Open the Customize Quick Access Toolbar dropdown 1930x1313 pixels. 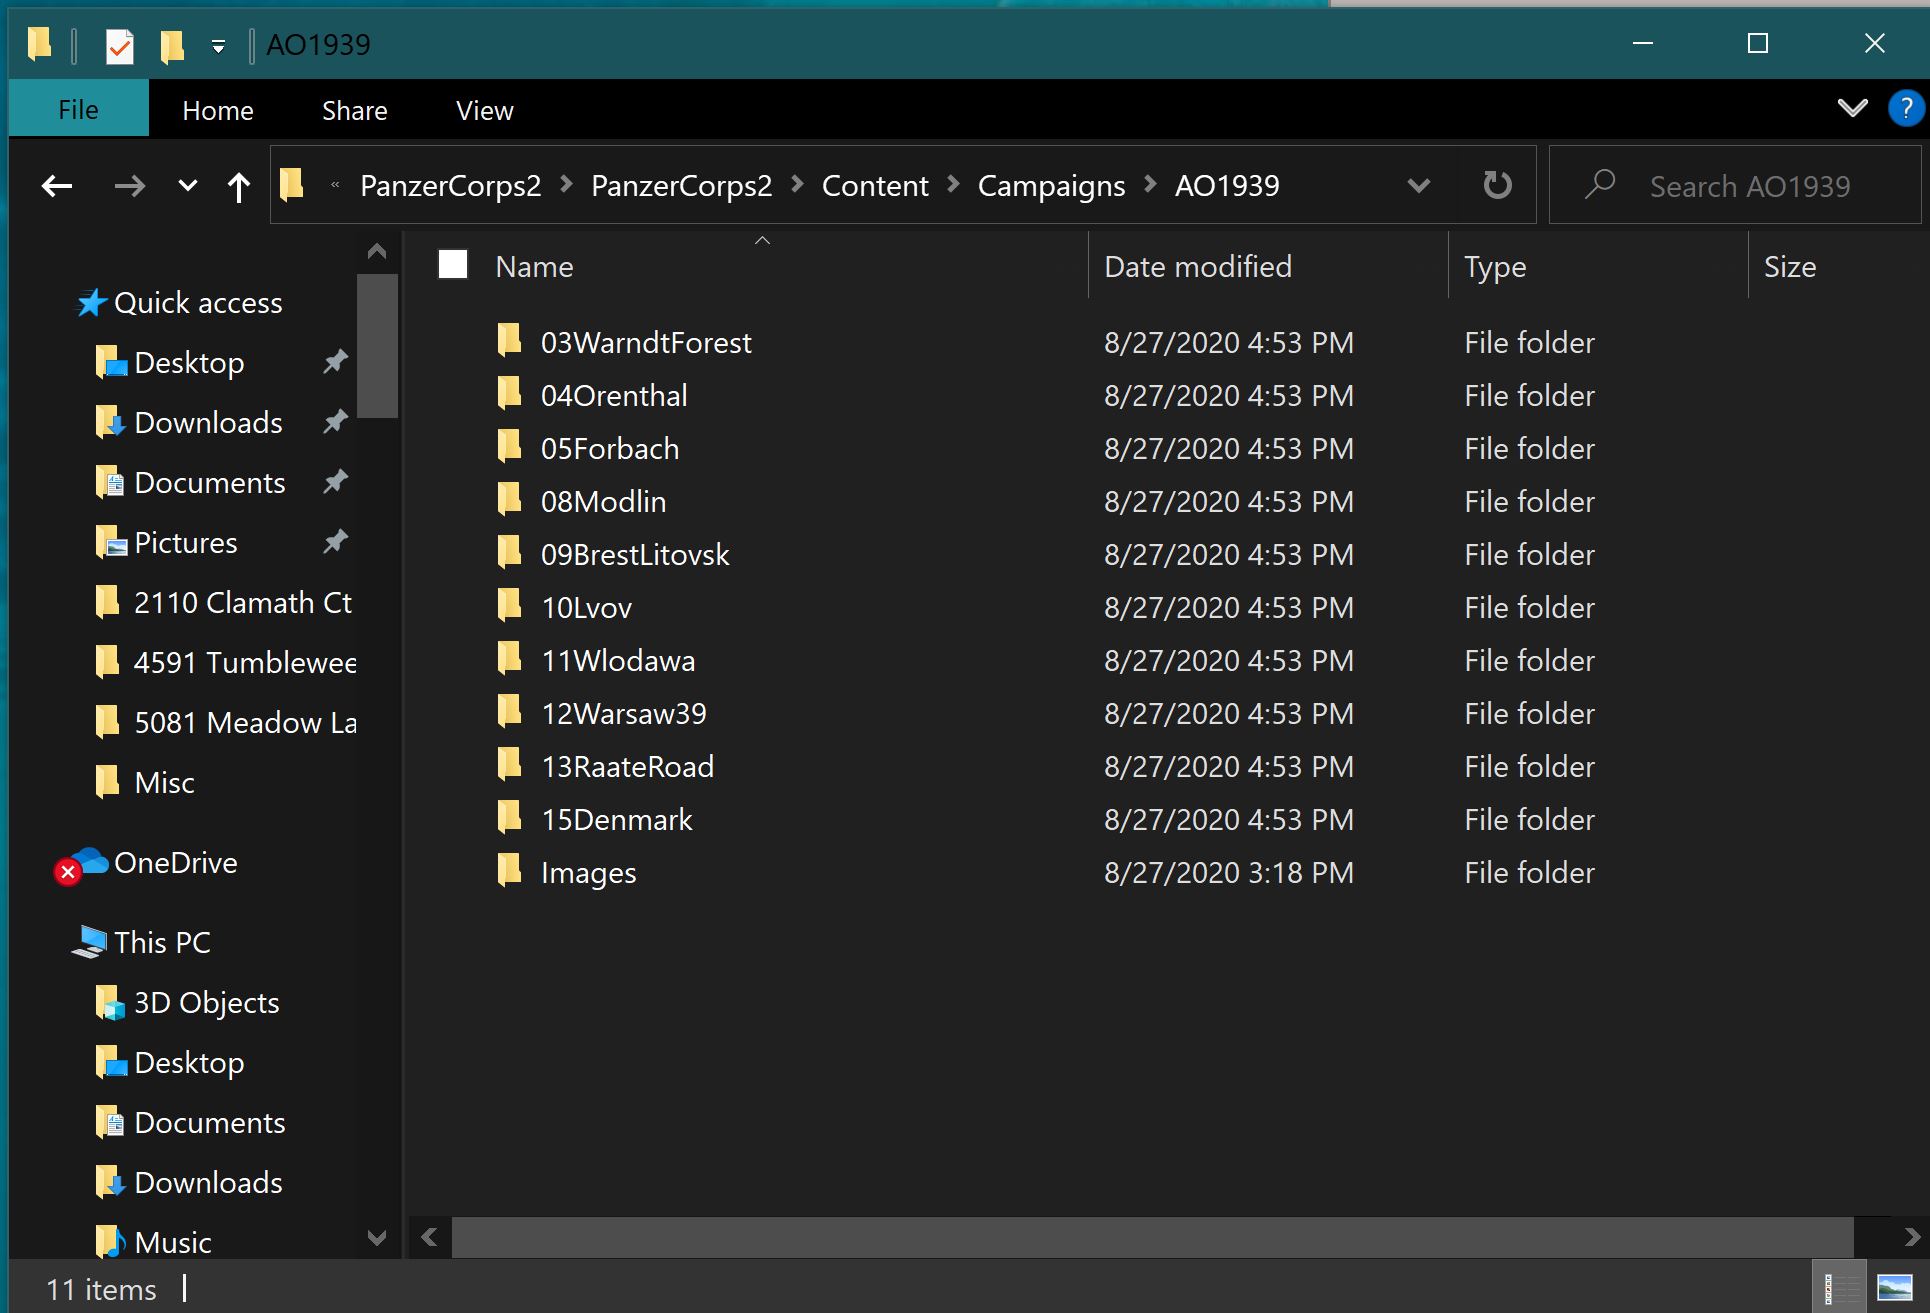(x=218, y=46)
